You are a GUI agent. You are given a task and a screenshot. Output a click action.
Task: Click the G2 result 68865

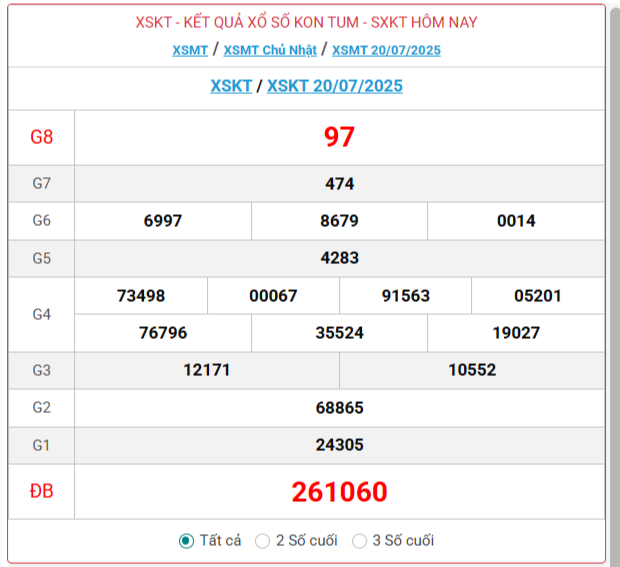tap(339, 408)
